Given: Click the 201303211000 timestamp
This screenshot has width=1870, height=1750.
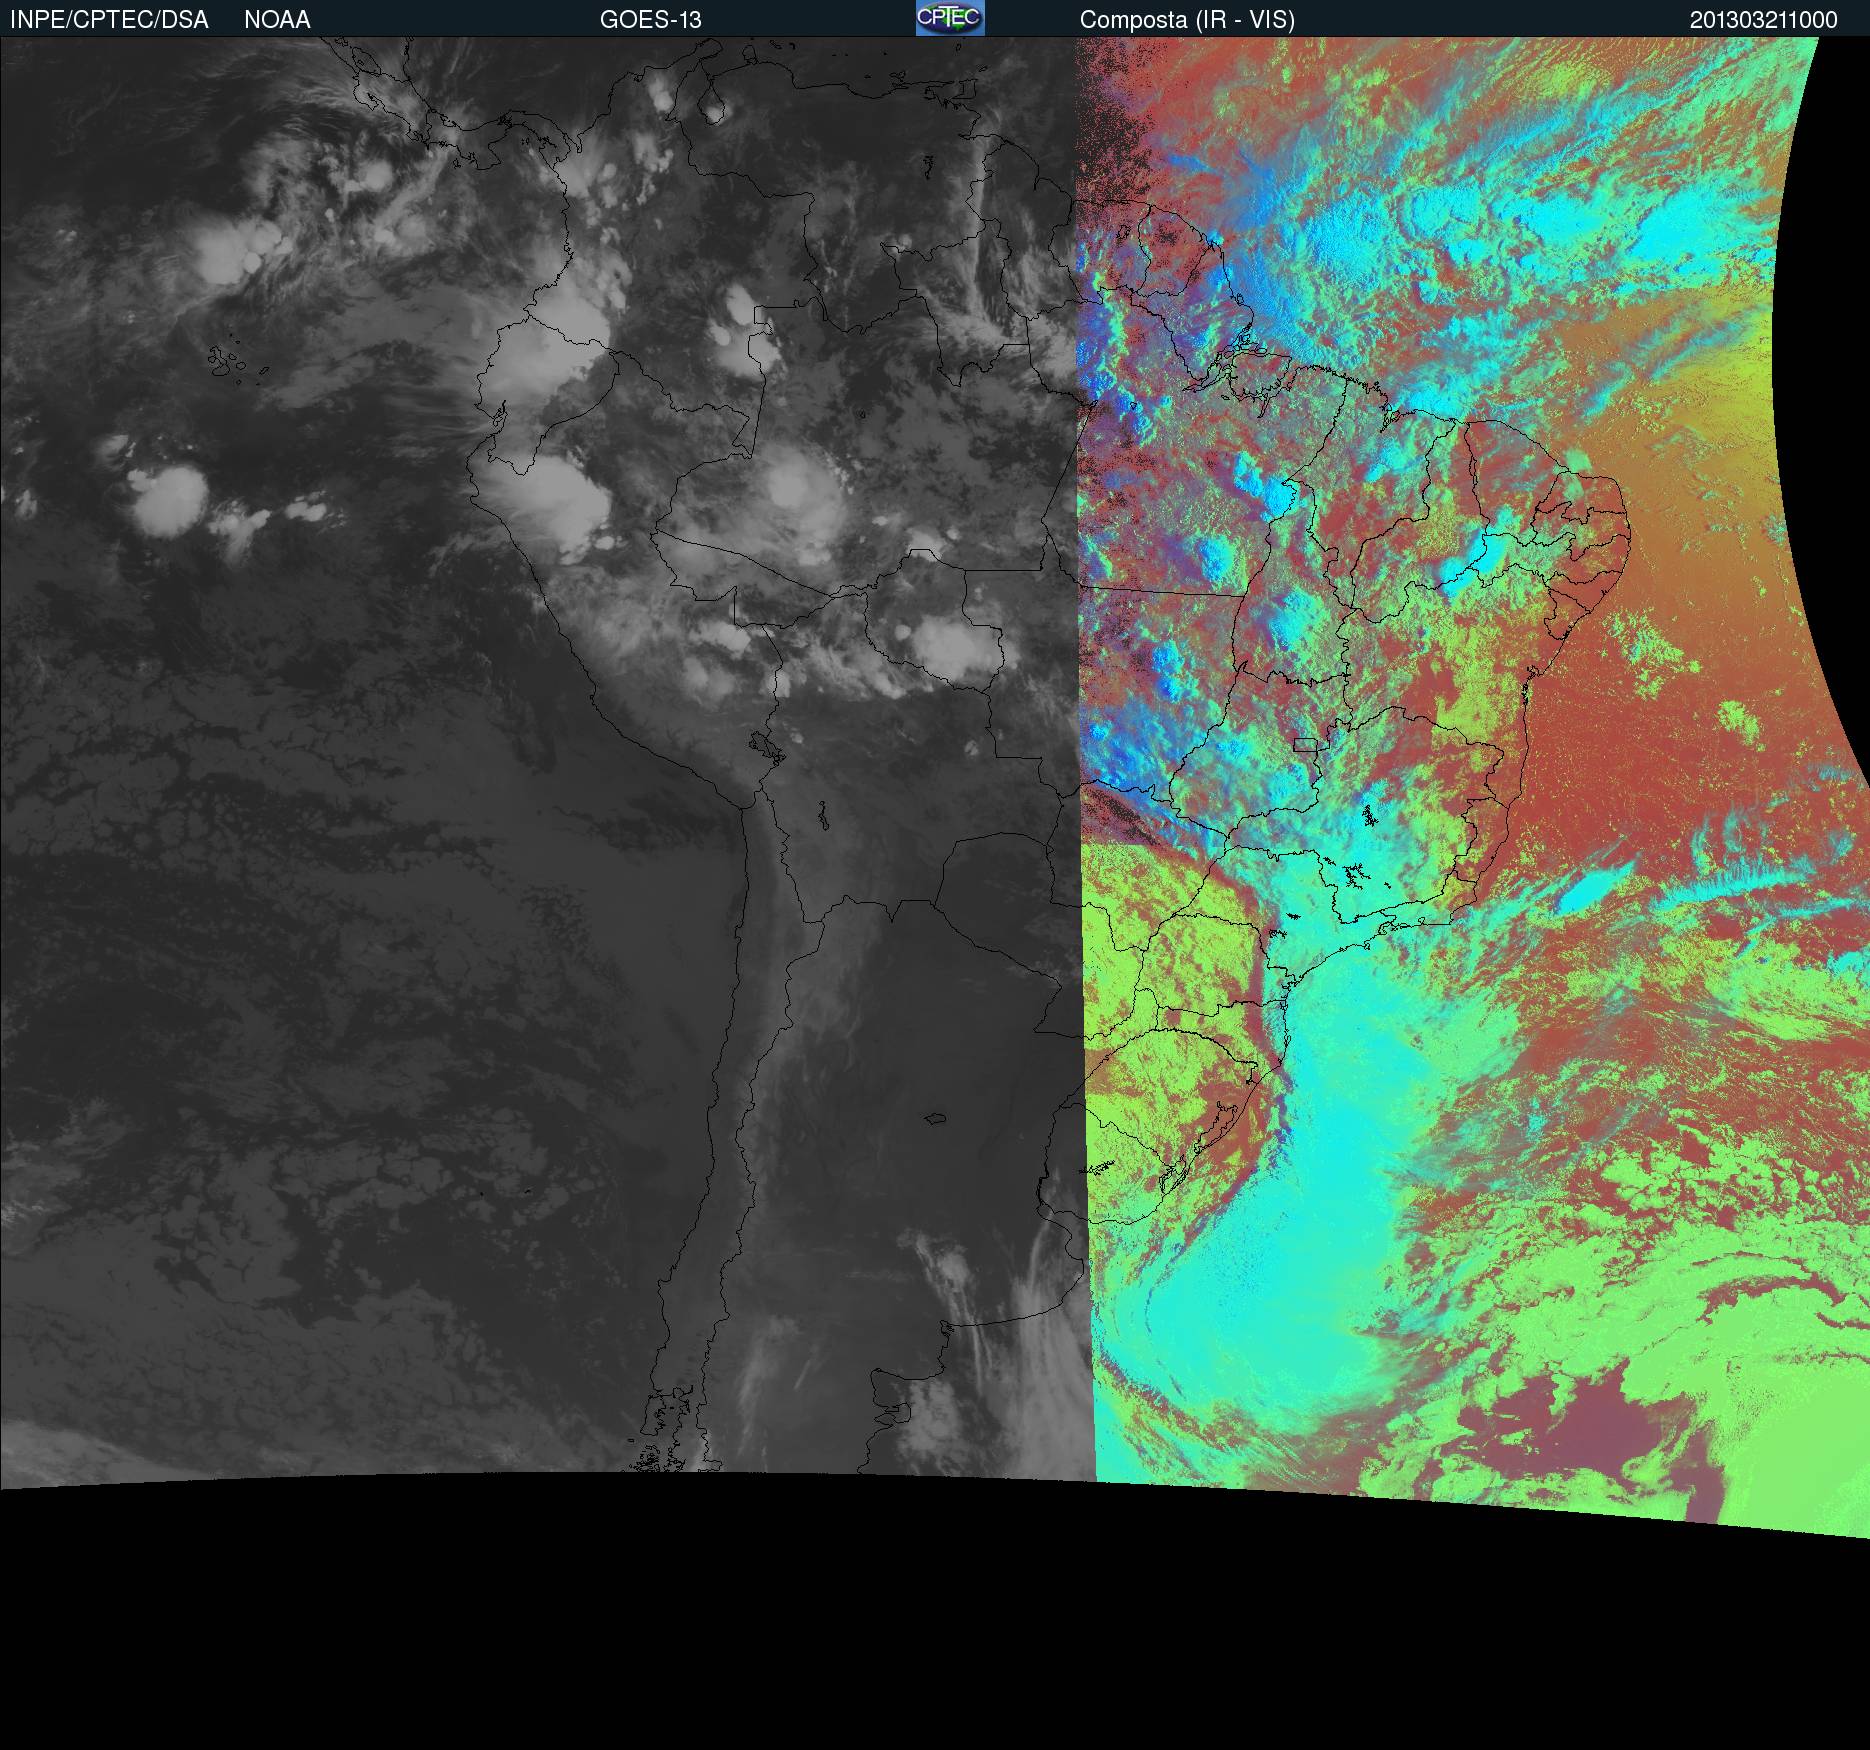Looking at the screenshot, I should click(x=1764, y=20).
